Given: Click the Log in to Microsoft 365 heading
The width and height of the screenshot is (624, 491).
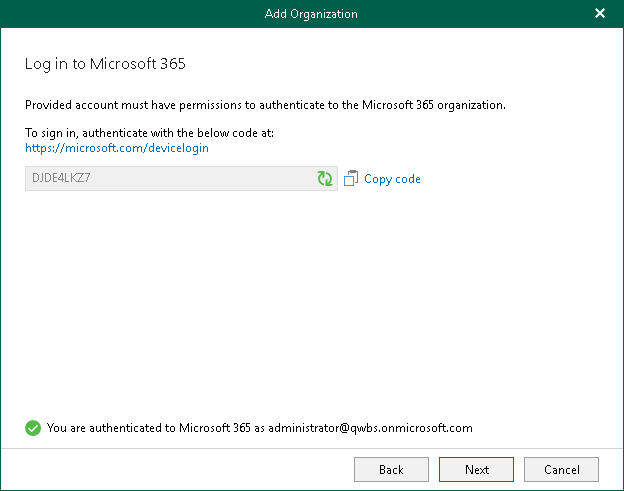Looking at the screenshot, I should tap(106, 65).
